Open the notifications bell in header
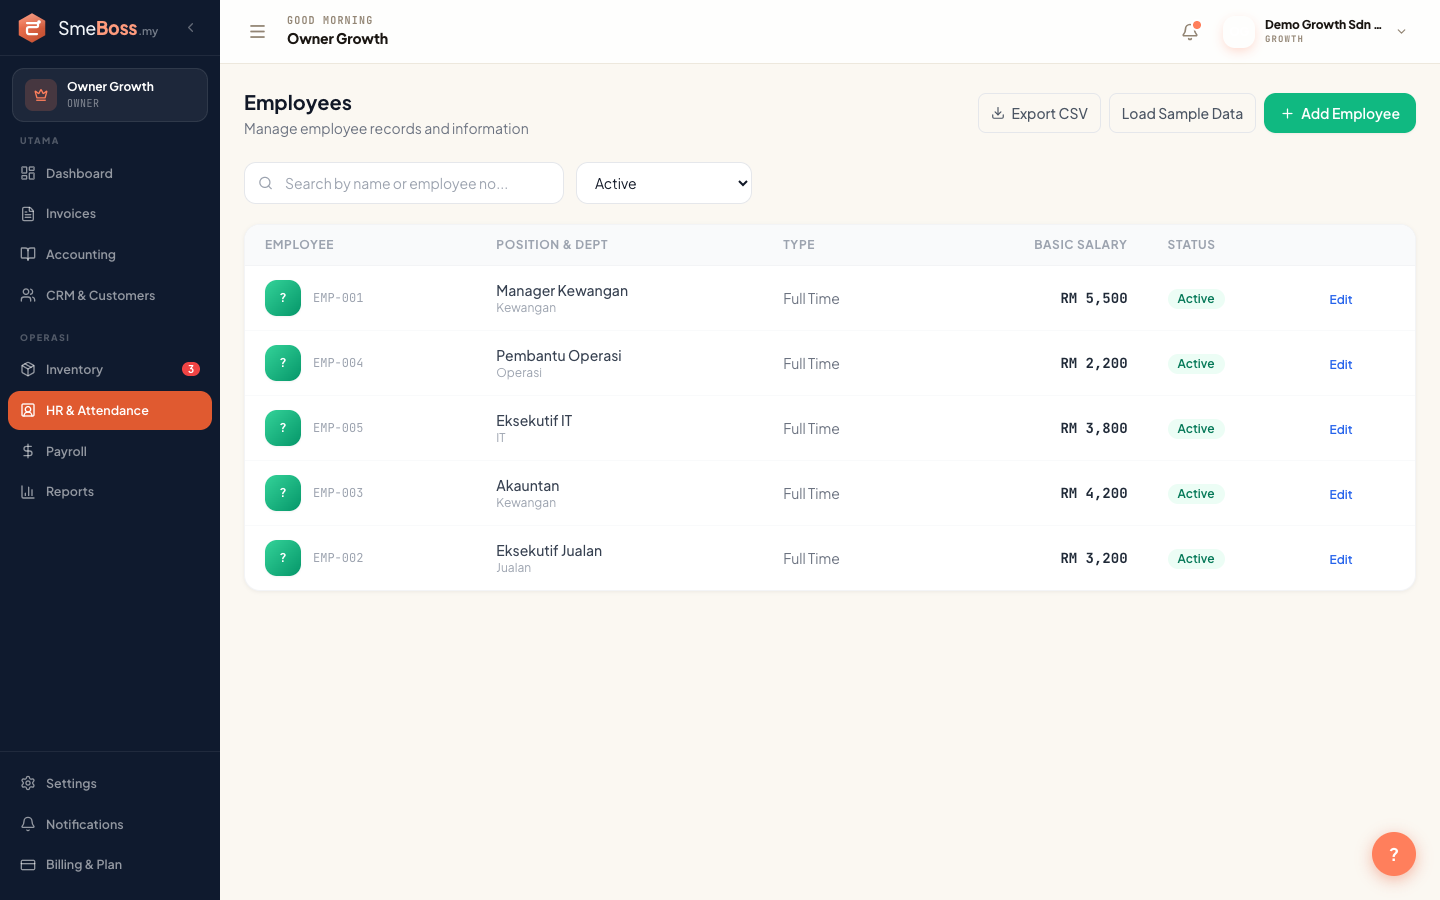The width and height of the screenshot is (1440, 900). [1190, 31]
